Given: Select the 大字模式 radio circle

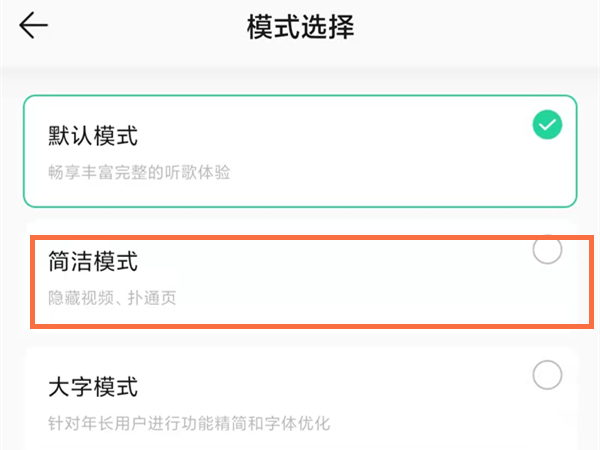Looking at the screenshot, I should click(x=547, y=375).
